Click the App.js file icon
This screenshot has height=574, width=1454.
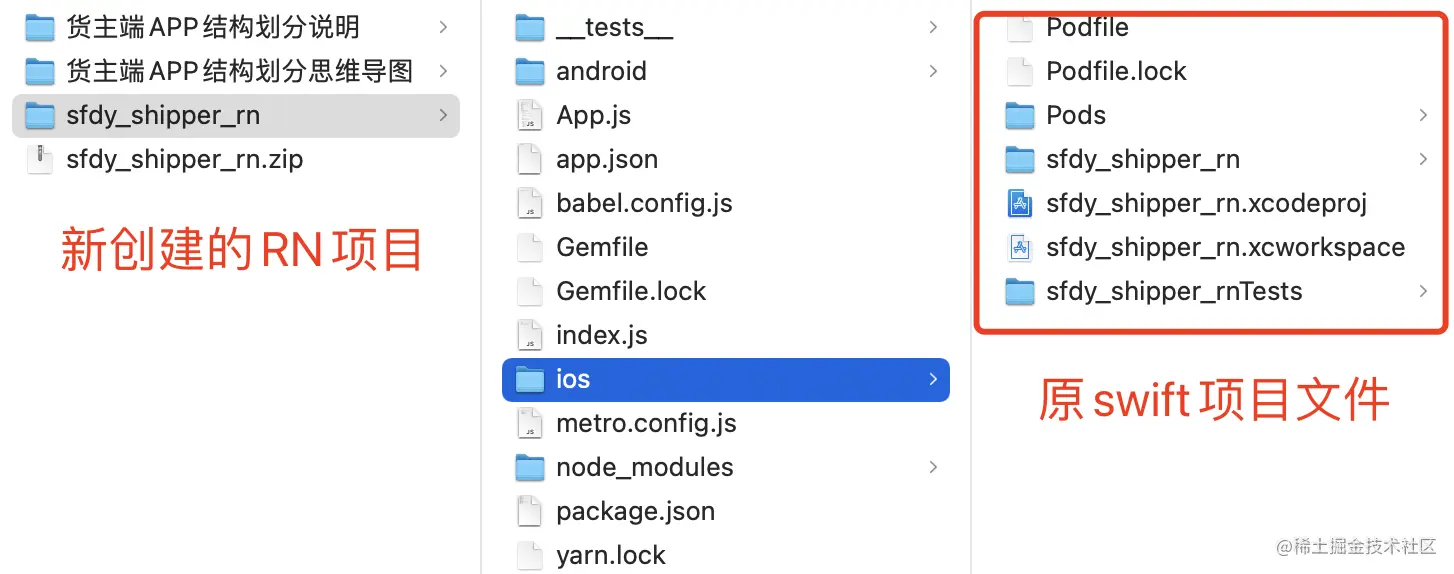[529, 116]
